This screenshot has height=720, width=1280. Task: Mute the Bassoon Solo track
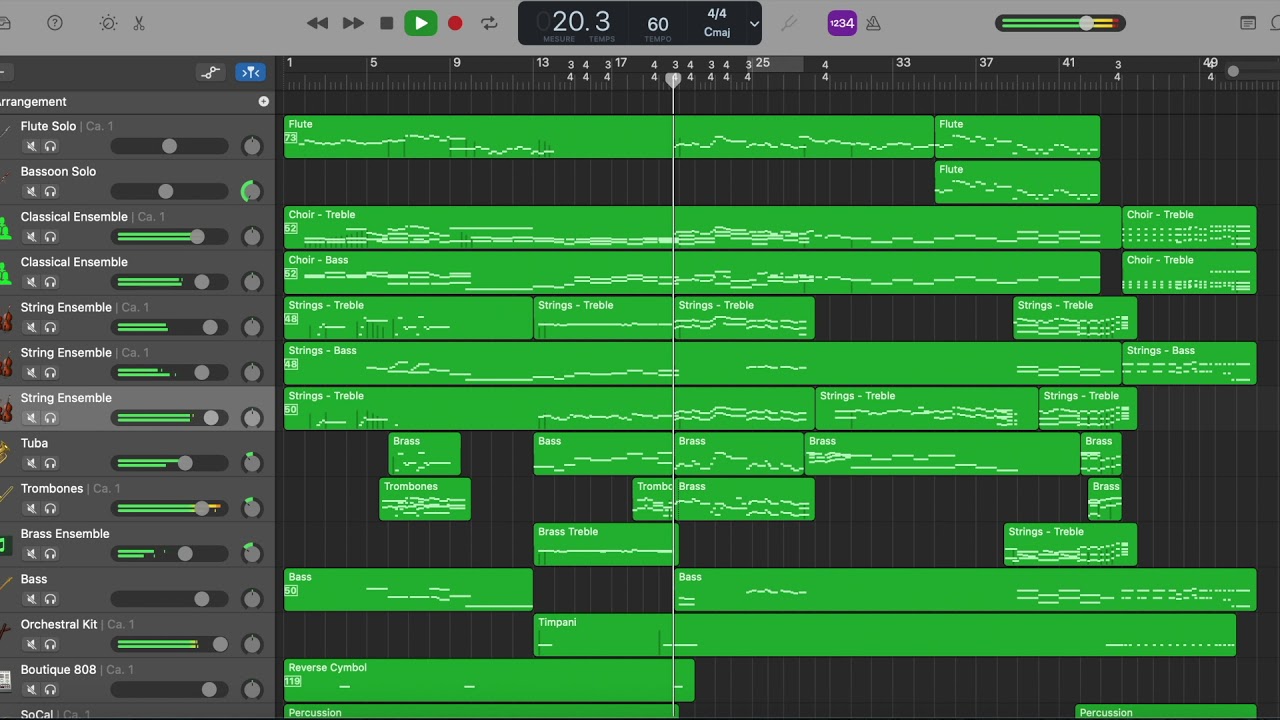click(31, 191)
